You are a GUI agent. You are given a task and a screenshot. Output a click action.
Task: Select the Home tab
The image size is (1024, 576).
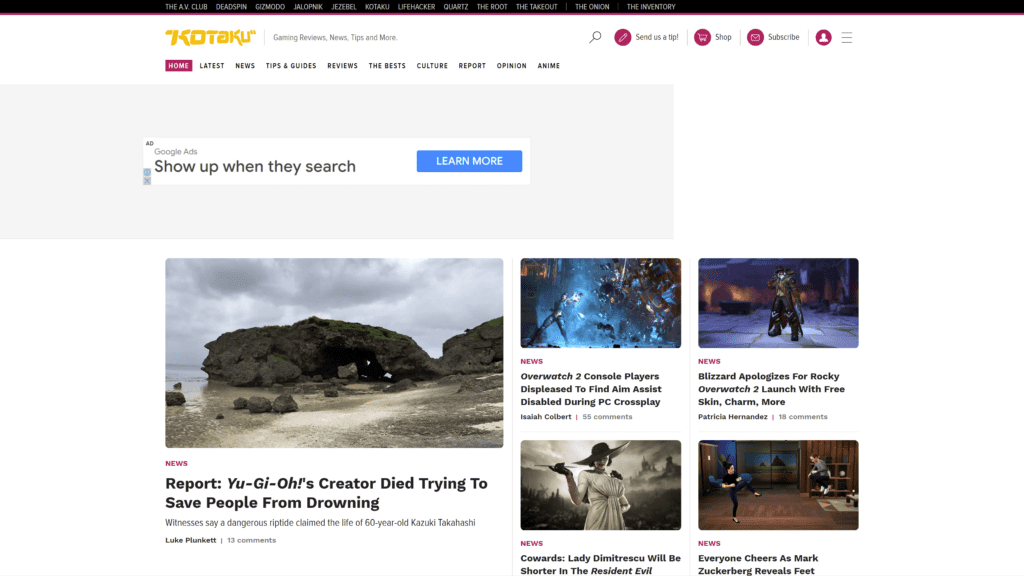178,66
